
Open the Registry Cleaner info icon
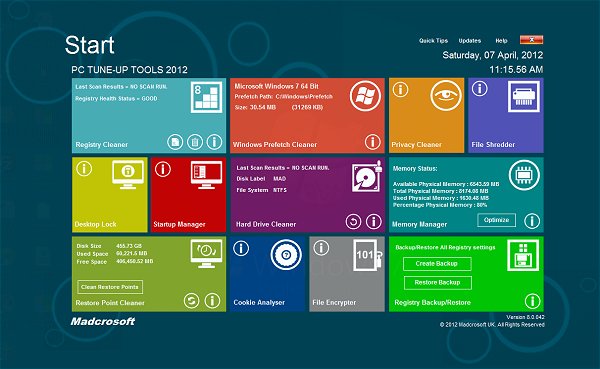pyautogui.click(x=214, y=142)
